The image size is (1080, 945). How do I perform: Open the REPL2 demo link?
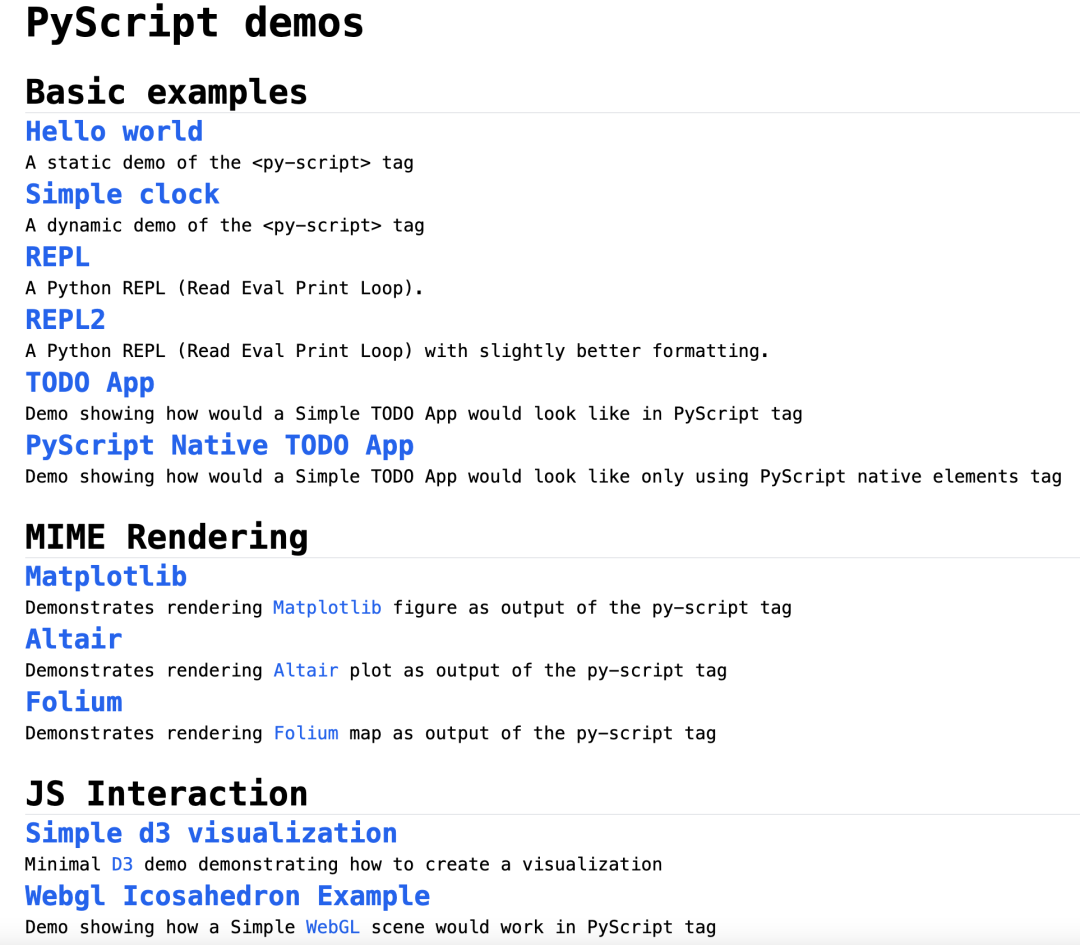[65, 320]
